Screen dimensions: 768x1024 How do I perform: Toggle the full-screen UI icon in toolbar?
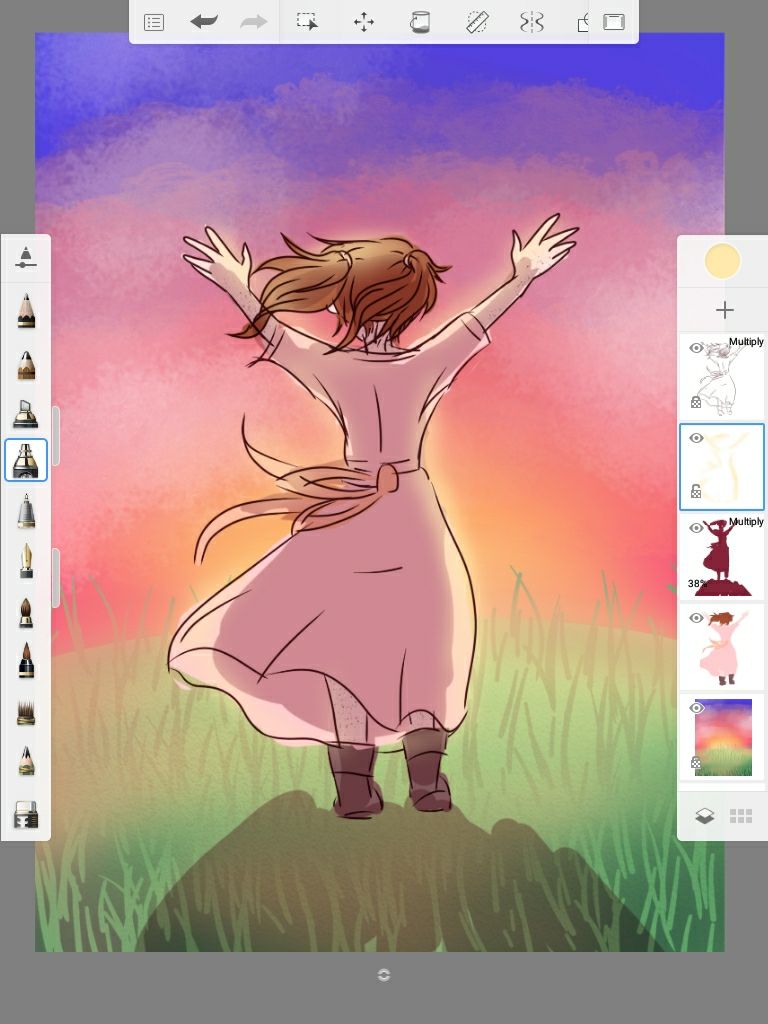pos(613,22)
